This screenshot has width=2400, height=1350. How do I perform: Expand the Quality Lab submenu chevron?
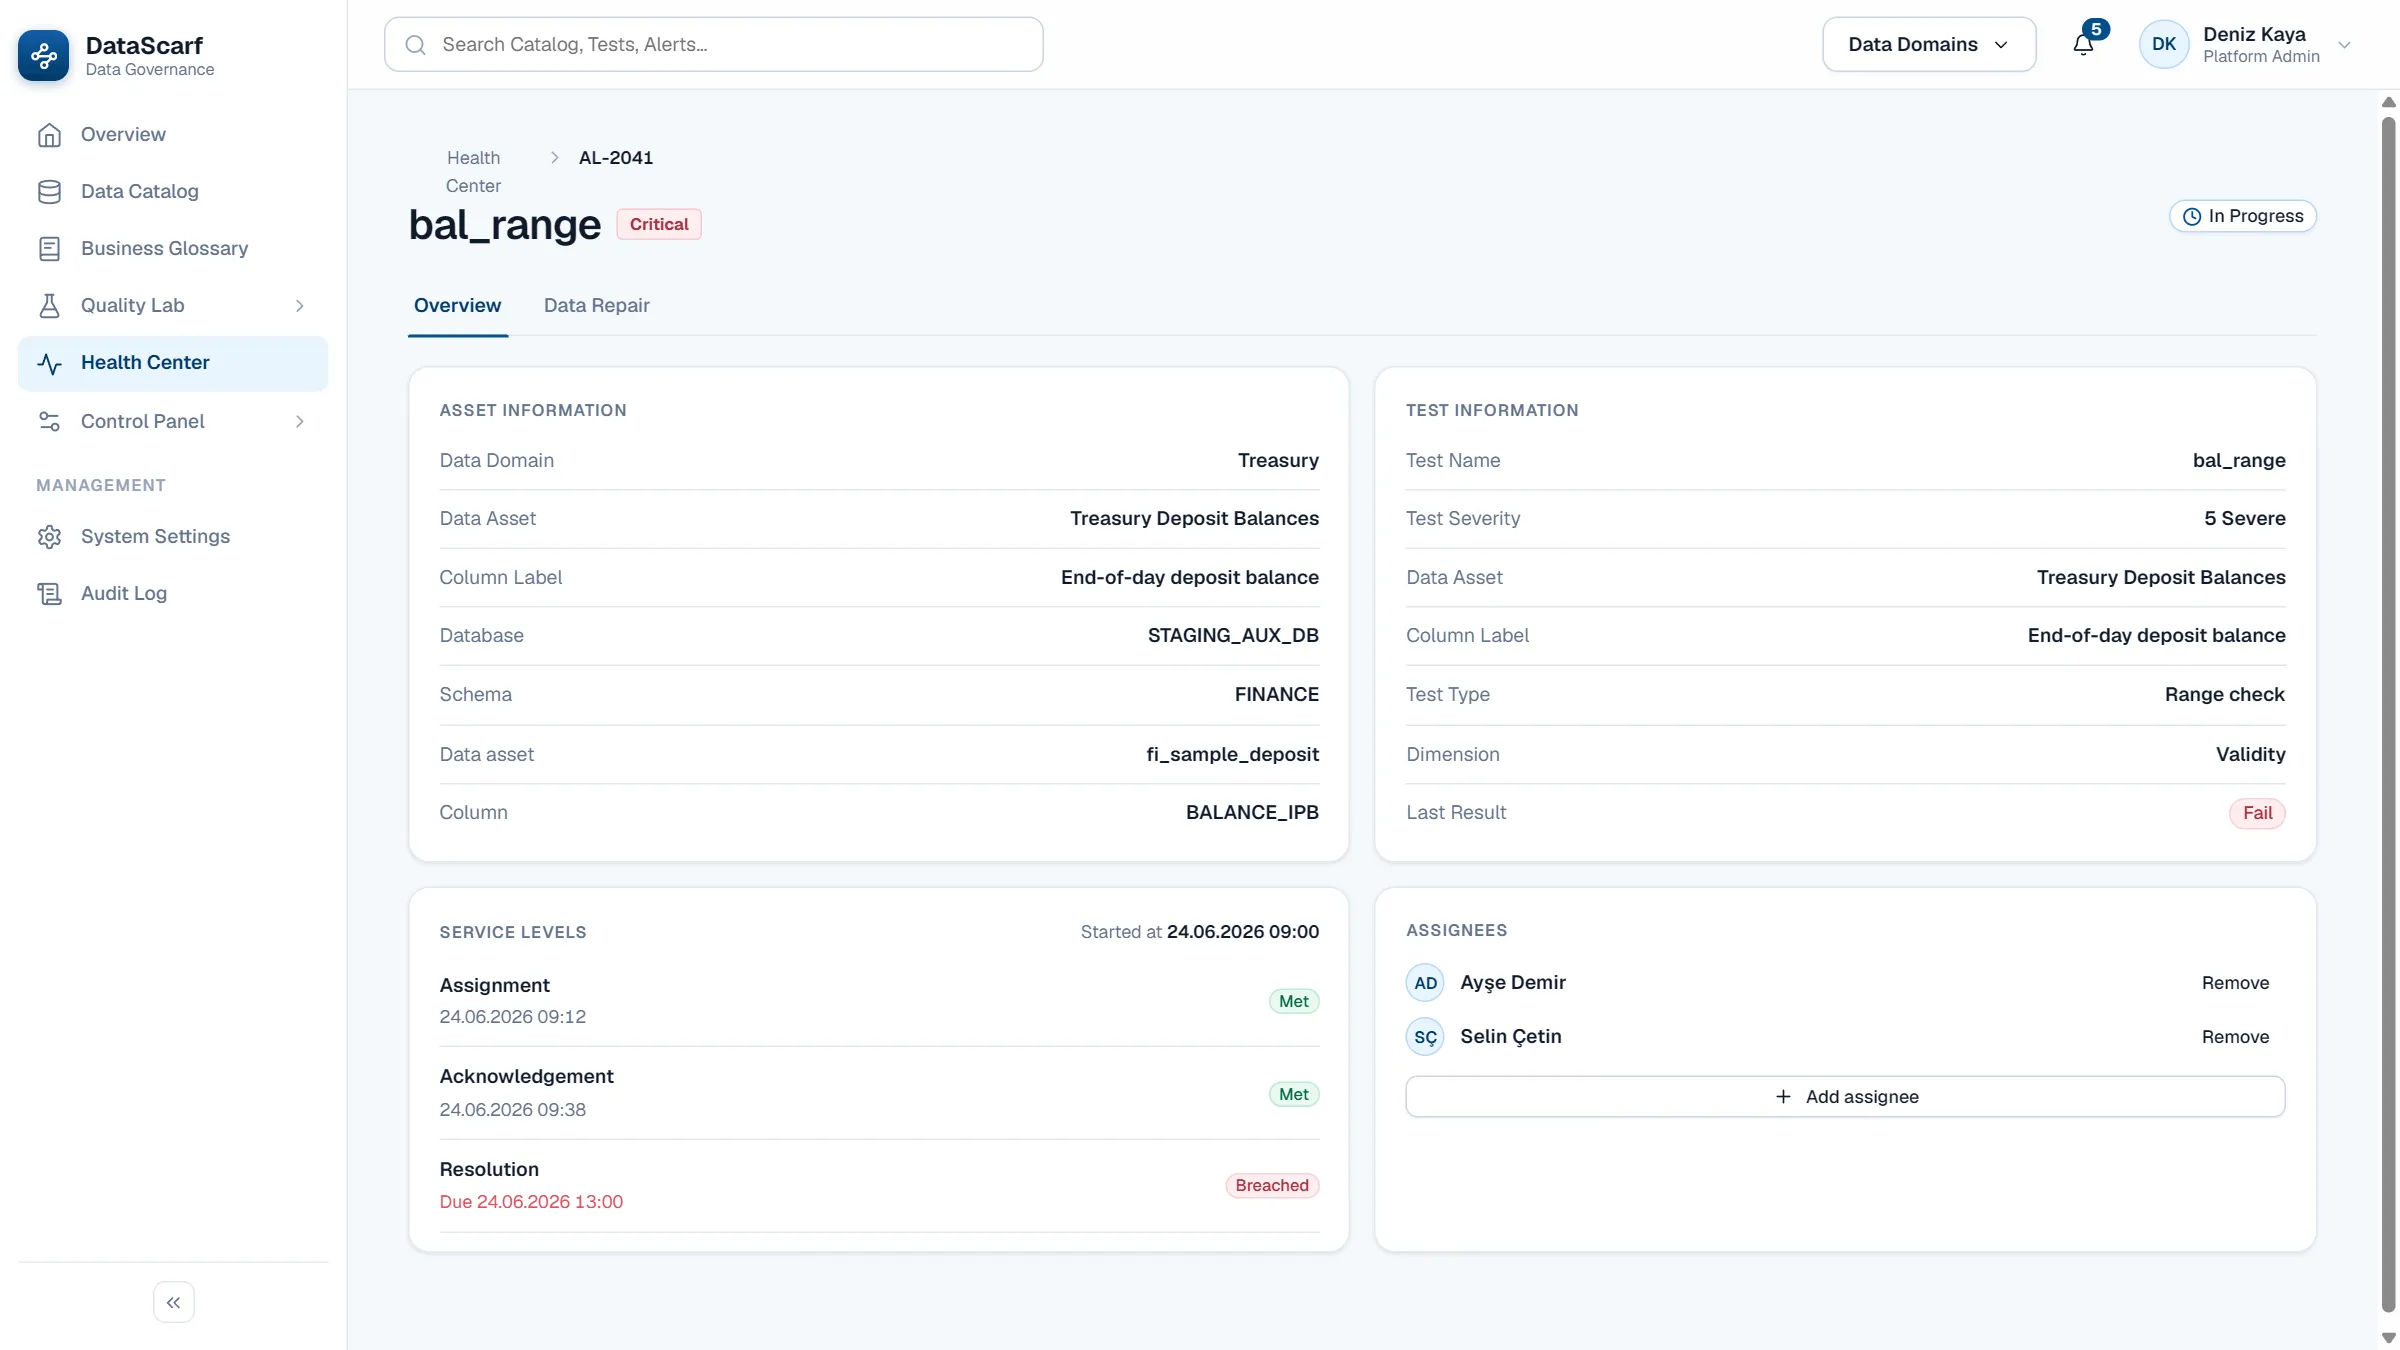(299, 306)
